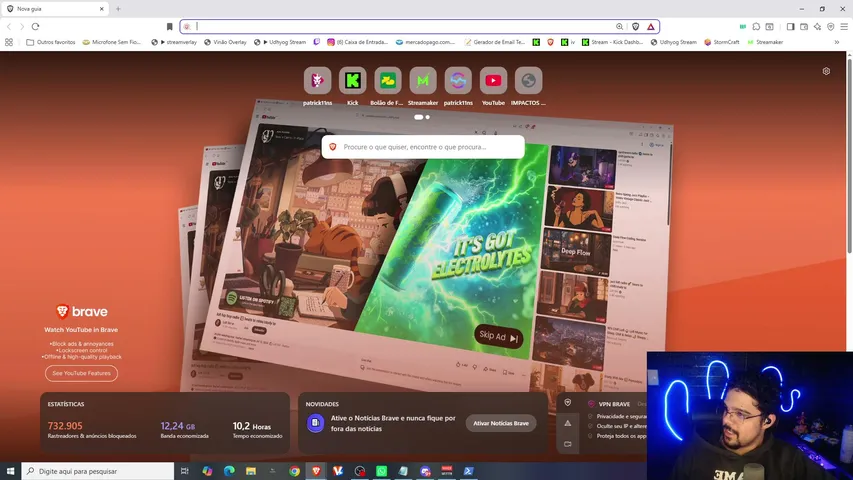Select the VPN shield widget icon
Screen dimensions: 853x480
point(567,403)
